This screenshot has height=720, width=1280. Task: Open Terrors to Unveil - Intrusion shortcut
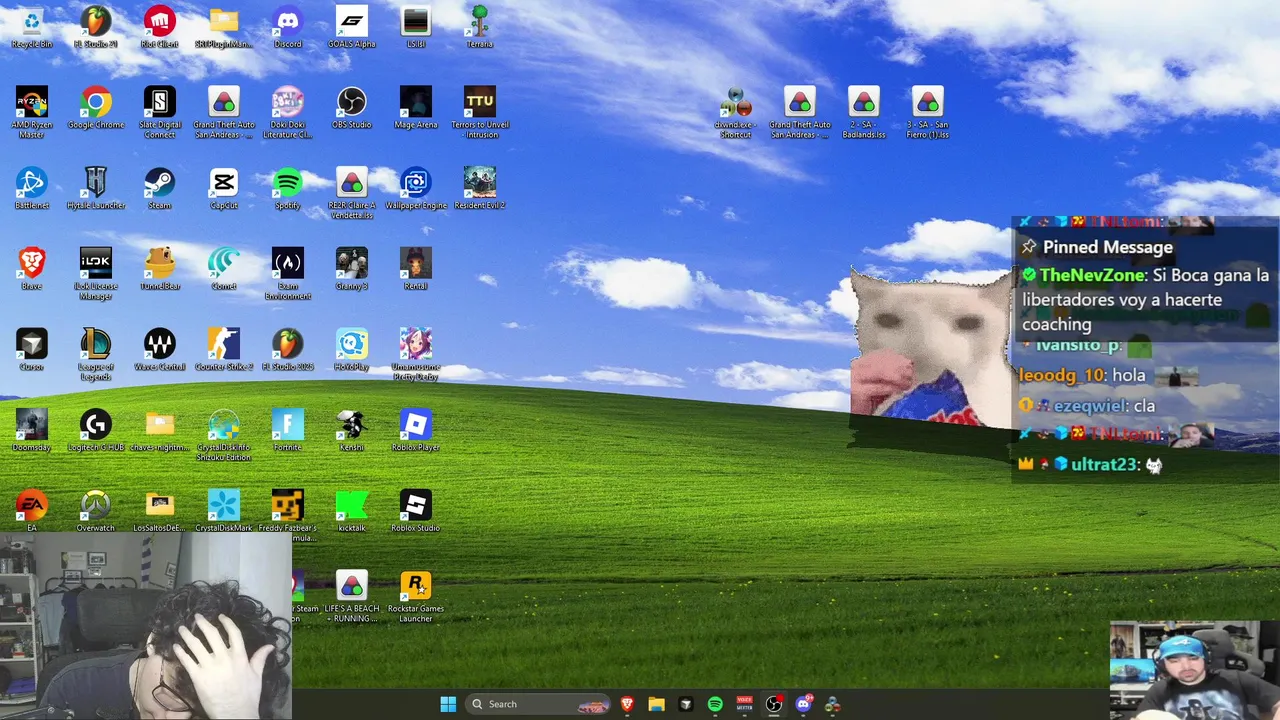[x=480, y=113]
